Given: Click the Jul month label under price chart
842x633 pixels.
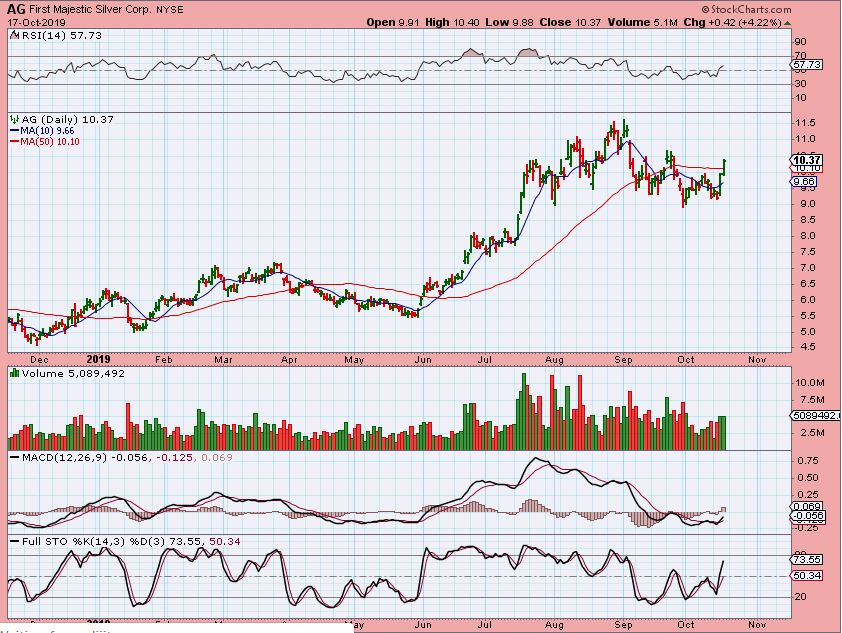Looking at the screenshot, I should click(485, 360).
